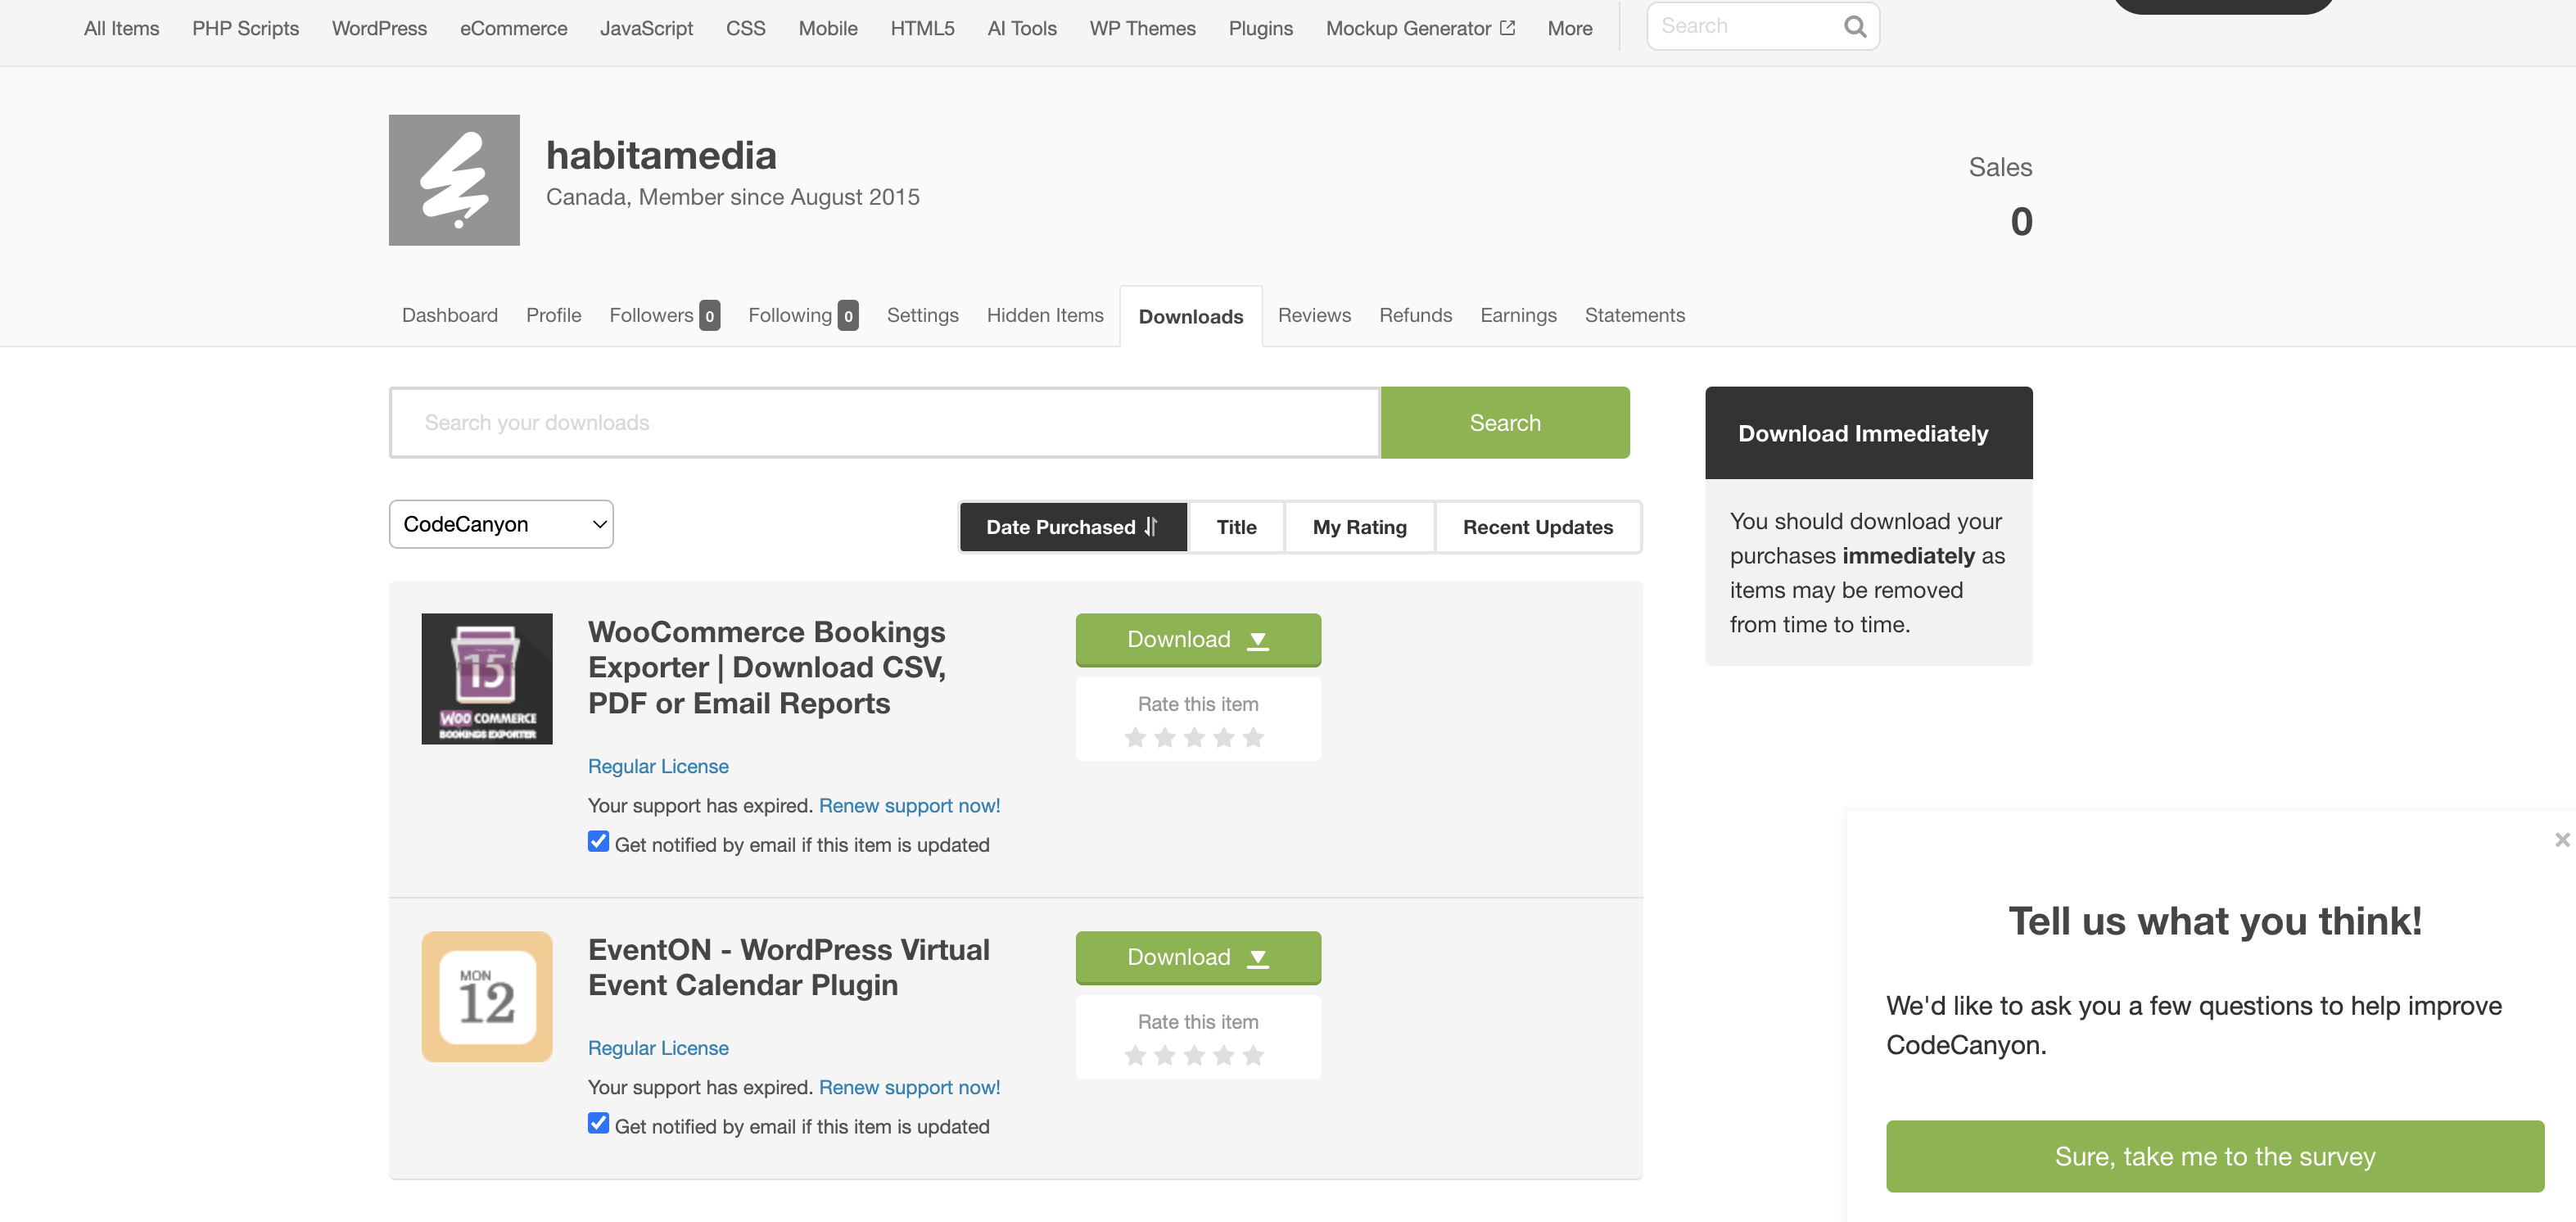Switch to the Dashboard tab
Screen dimensions: 2576x1222
point(450,316)
